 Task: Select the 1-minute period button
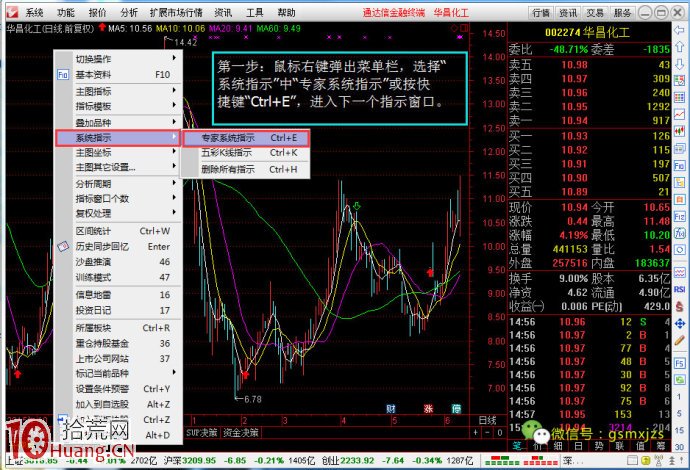pos(679,397)
